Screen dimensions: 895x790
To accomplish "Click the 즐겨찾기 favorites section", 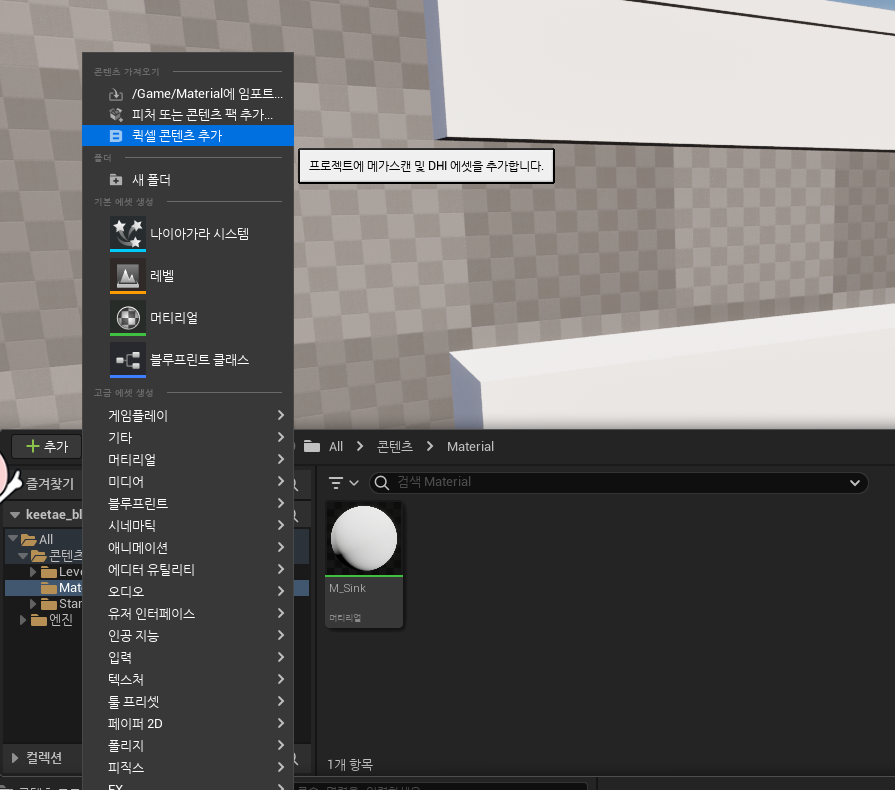I will tap(50, 483).
